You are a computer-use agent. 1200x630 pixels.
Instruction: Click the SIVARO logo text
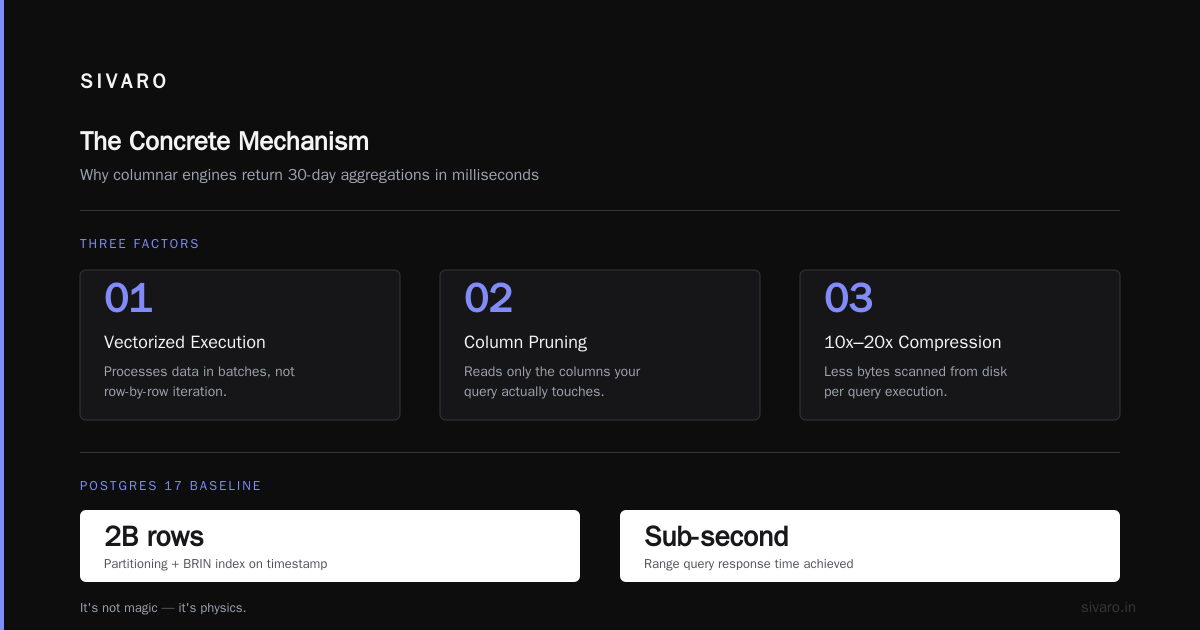(x=124, y=82)
